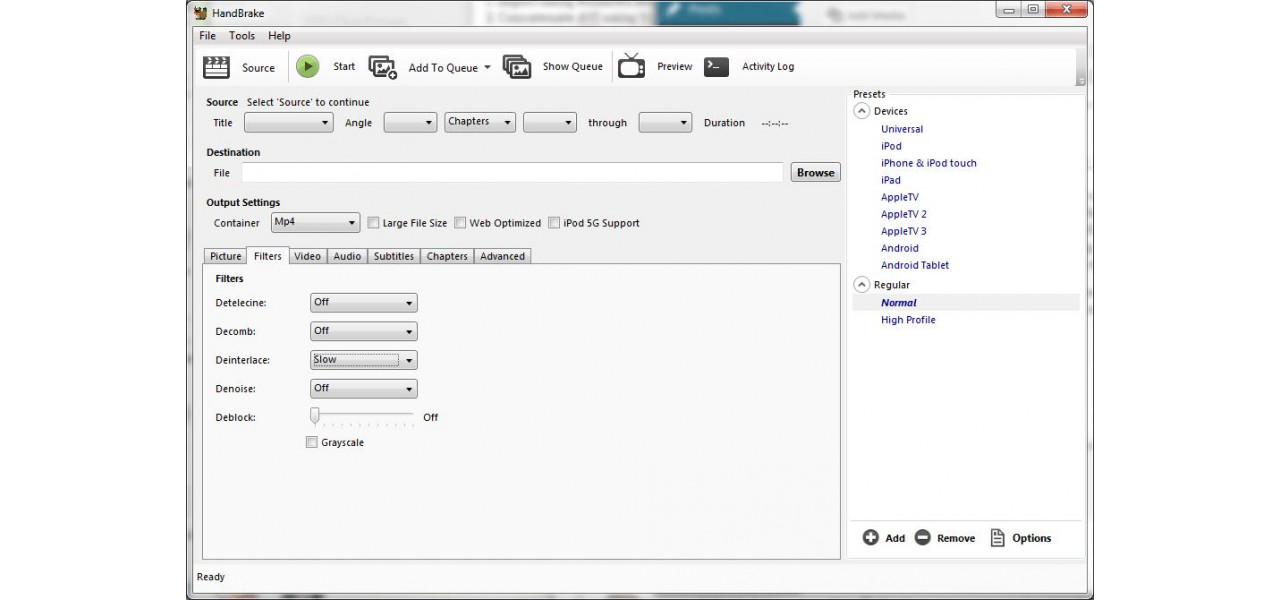Image resolution: width=1280 pixels, height=600 pixels.
Task: Switch to the Subtitles tab
Action: 394,256
